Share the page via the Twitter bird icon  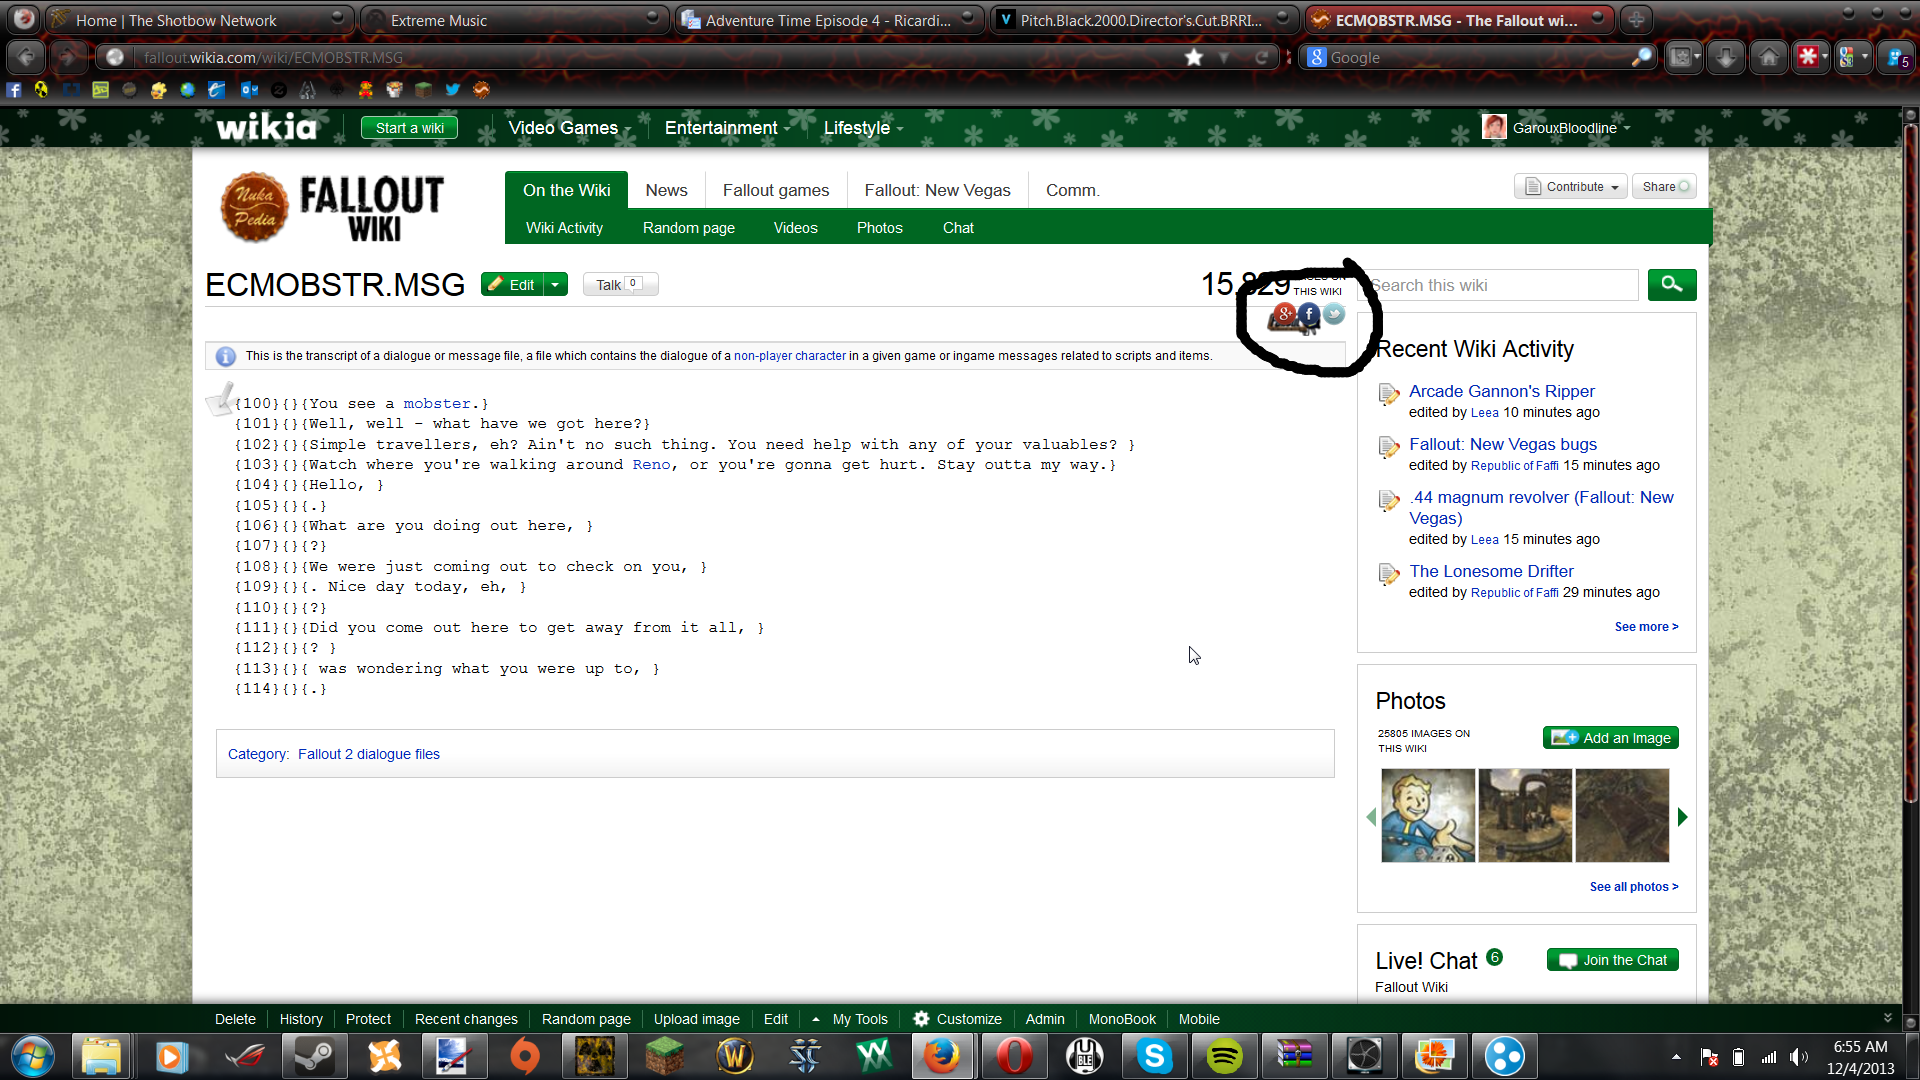pyautogui.click(x=1334, y=314)
